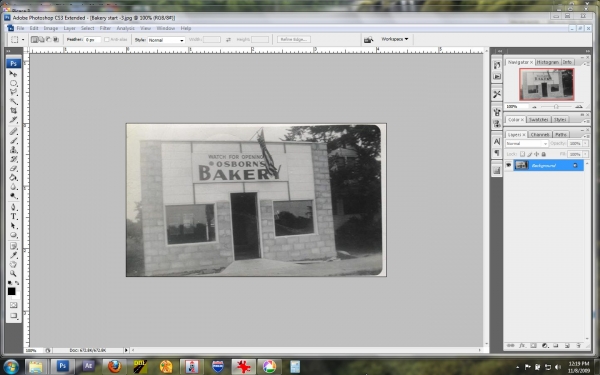Click the Go to Bridge icon

pos(368,39)
